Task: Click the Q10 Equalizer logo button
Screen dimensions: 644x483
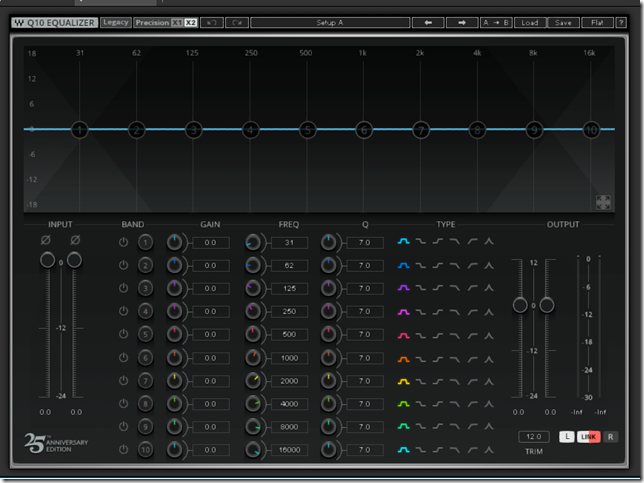Action: point(55,23)
